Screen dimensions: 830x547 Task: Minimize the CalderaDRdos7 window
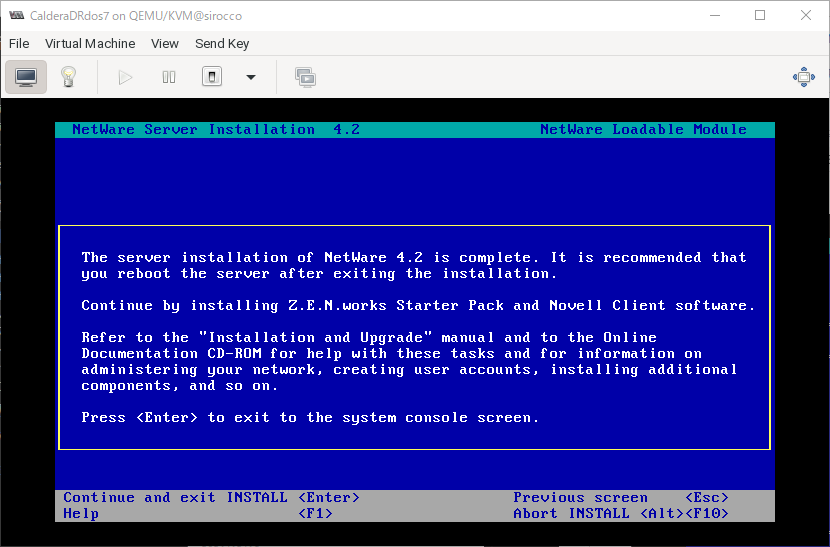(715, 15)
